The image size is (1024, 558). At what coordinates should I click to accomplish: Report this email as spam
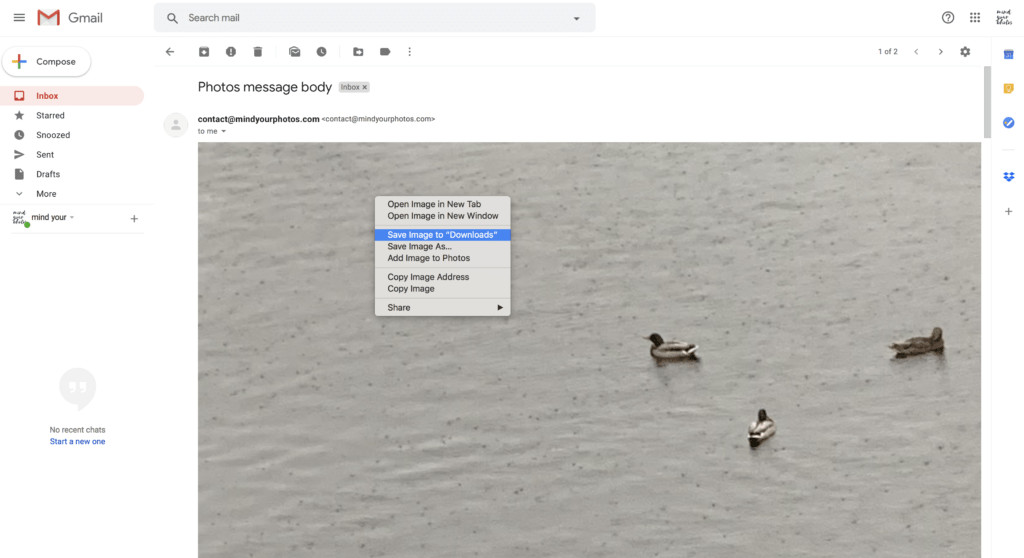231,52
